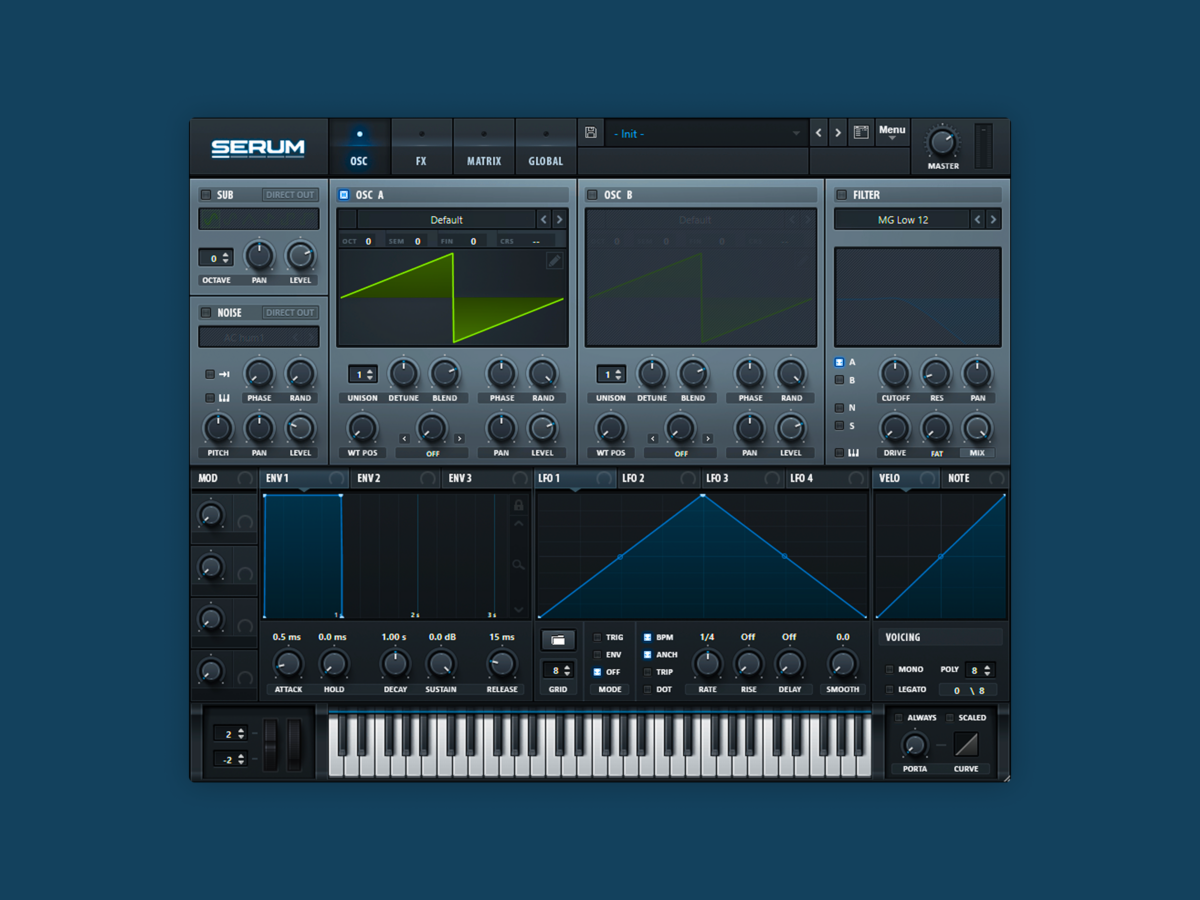
Task: Click the OSC A LEVEL knob
Action: pos(542,429)
